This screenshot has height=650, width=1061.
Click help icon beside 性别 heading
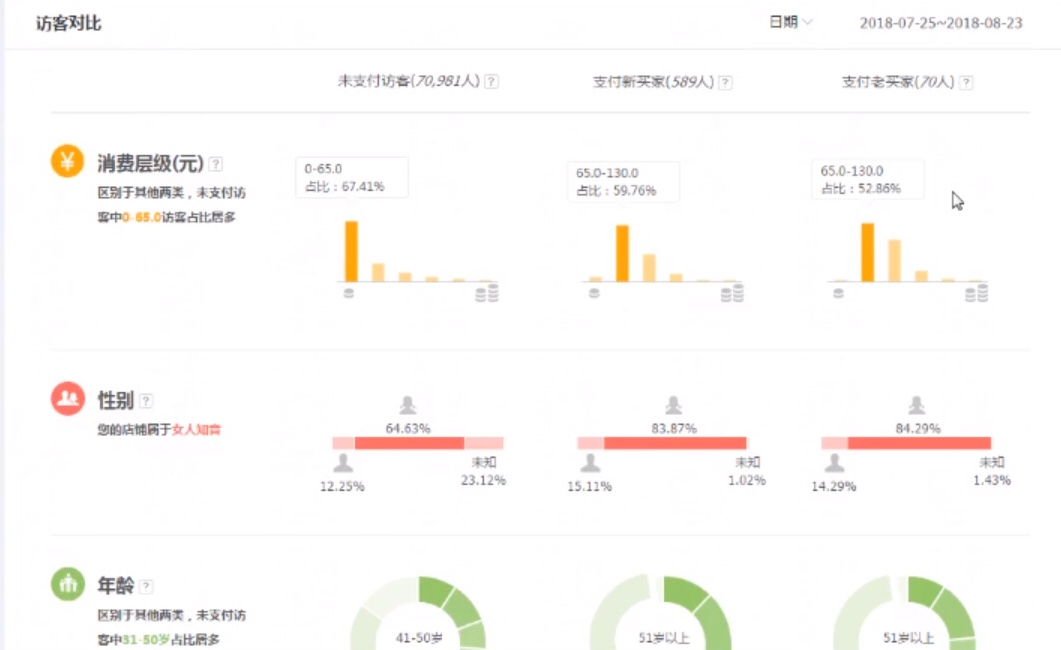tap(146, 401)
